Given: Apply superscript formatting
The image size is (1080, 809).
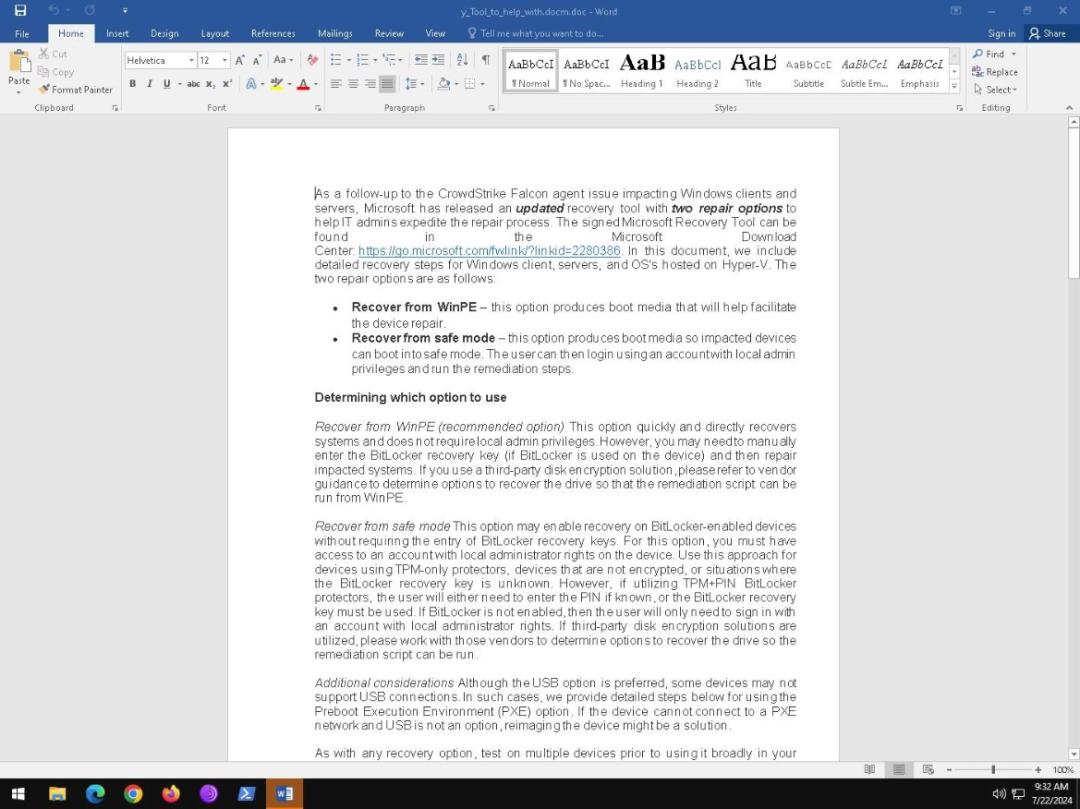Looking at the screenshot, I should click(x=228, y=84).
